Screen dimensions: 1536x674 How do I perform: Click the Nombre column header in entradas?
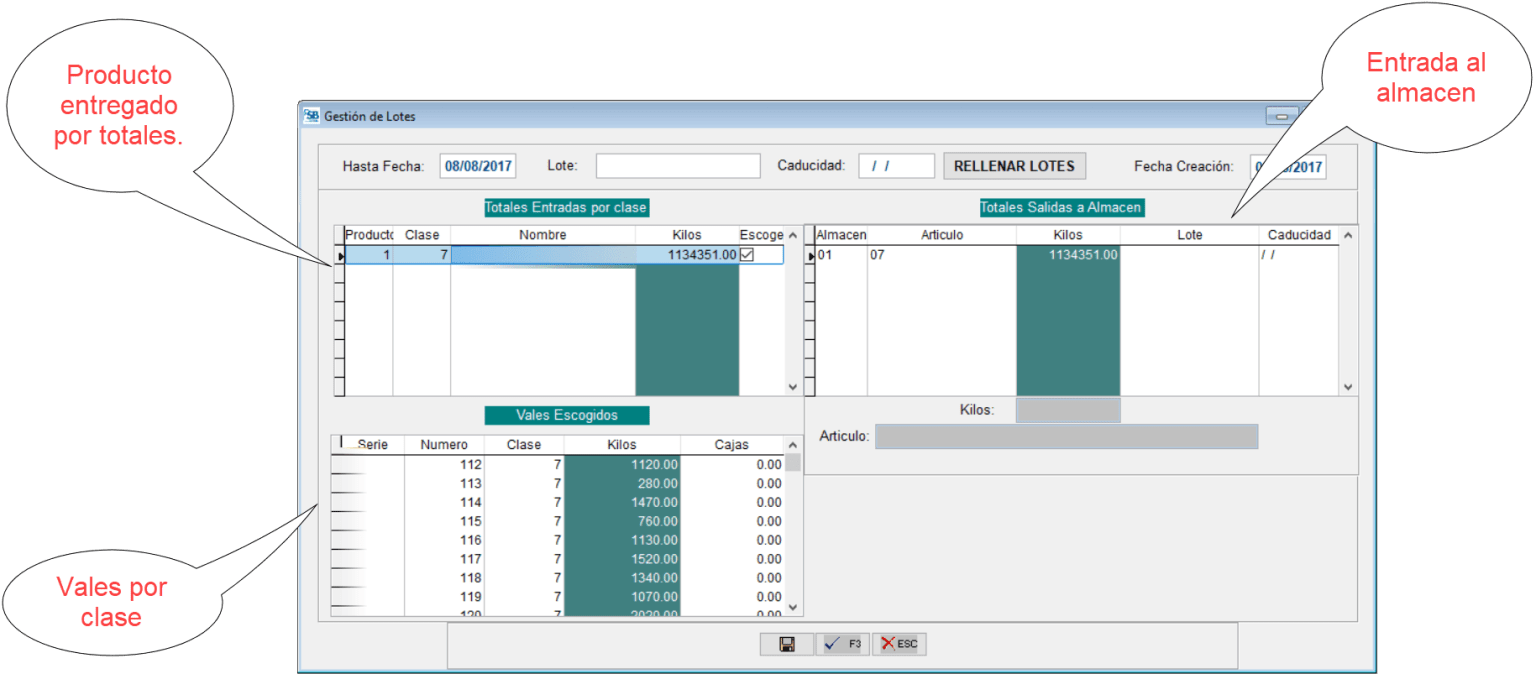543,235
